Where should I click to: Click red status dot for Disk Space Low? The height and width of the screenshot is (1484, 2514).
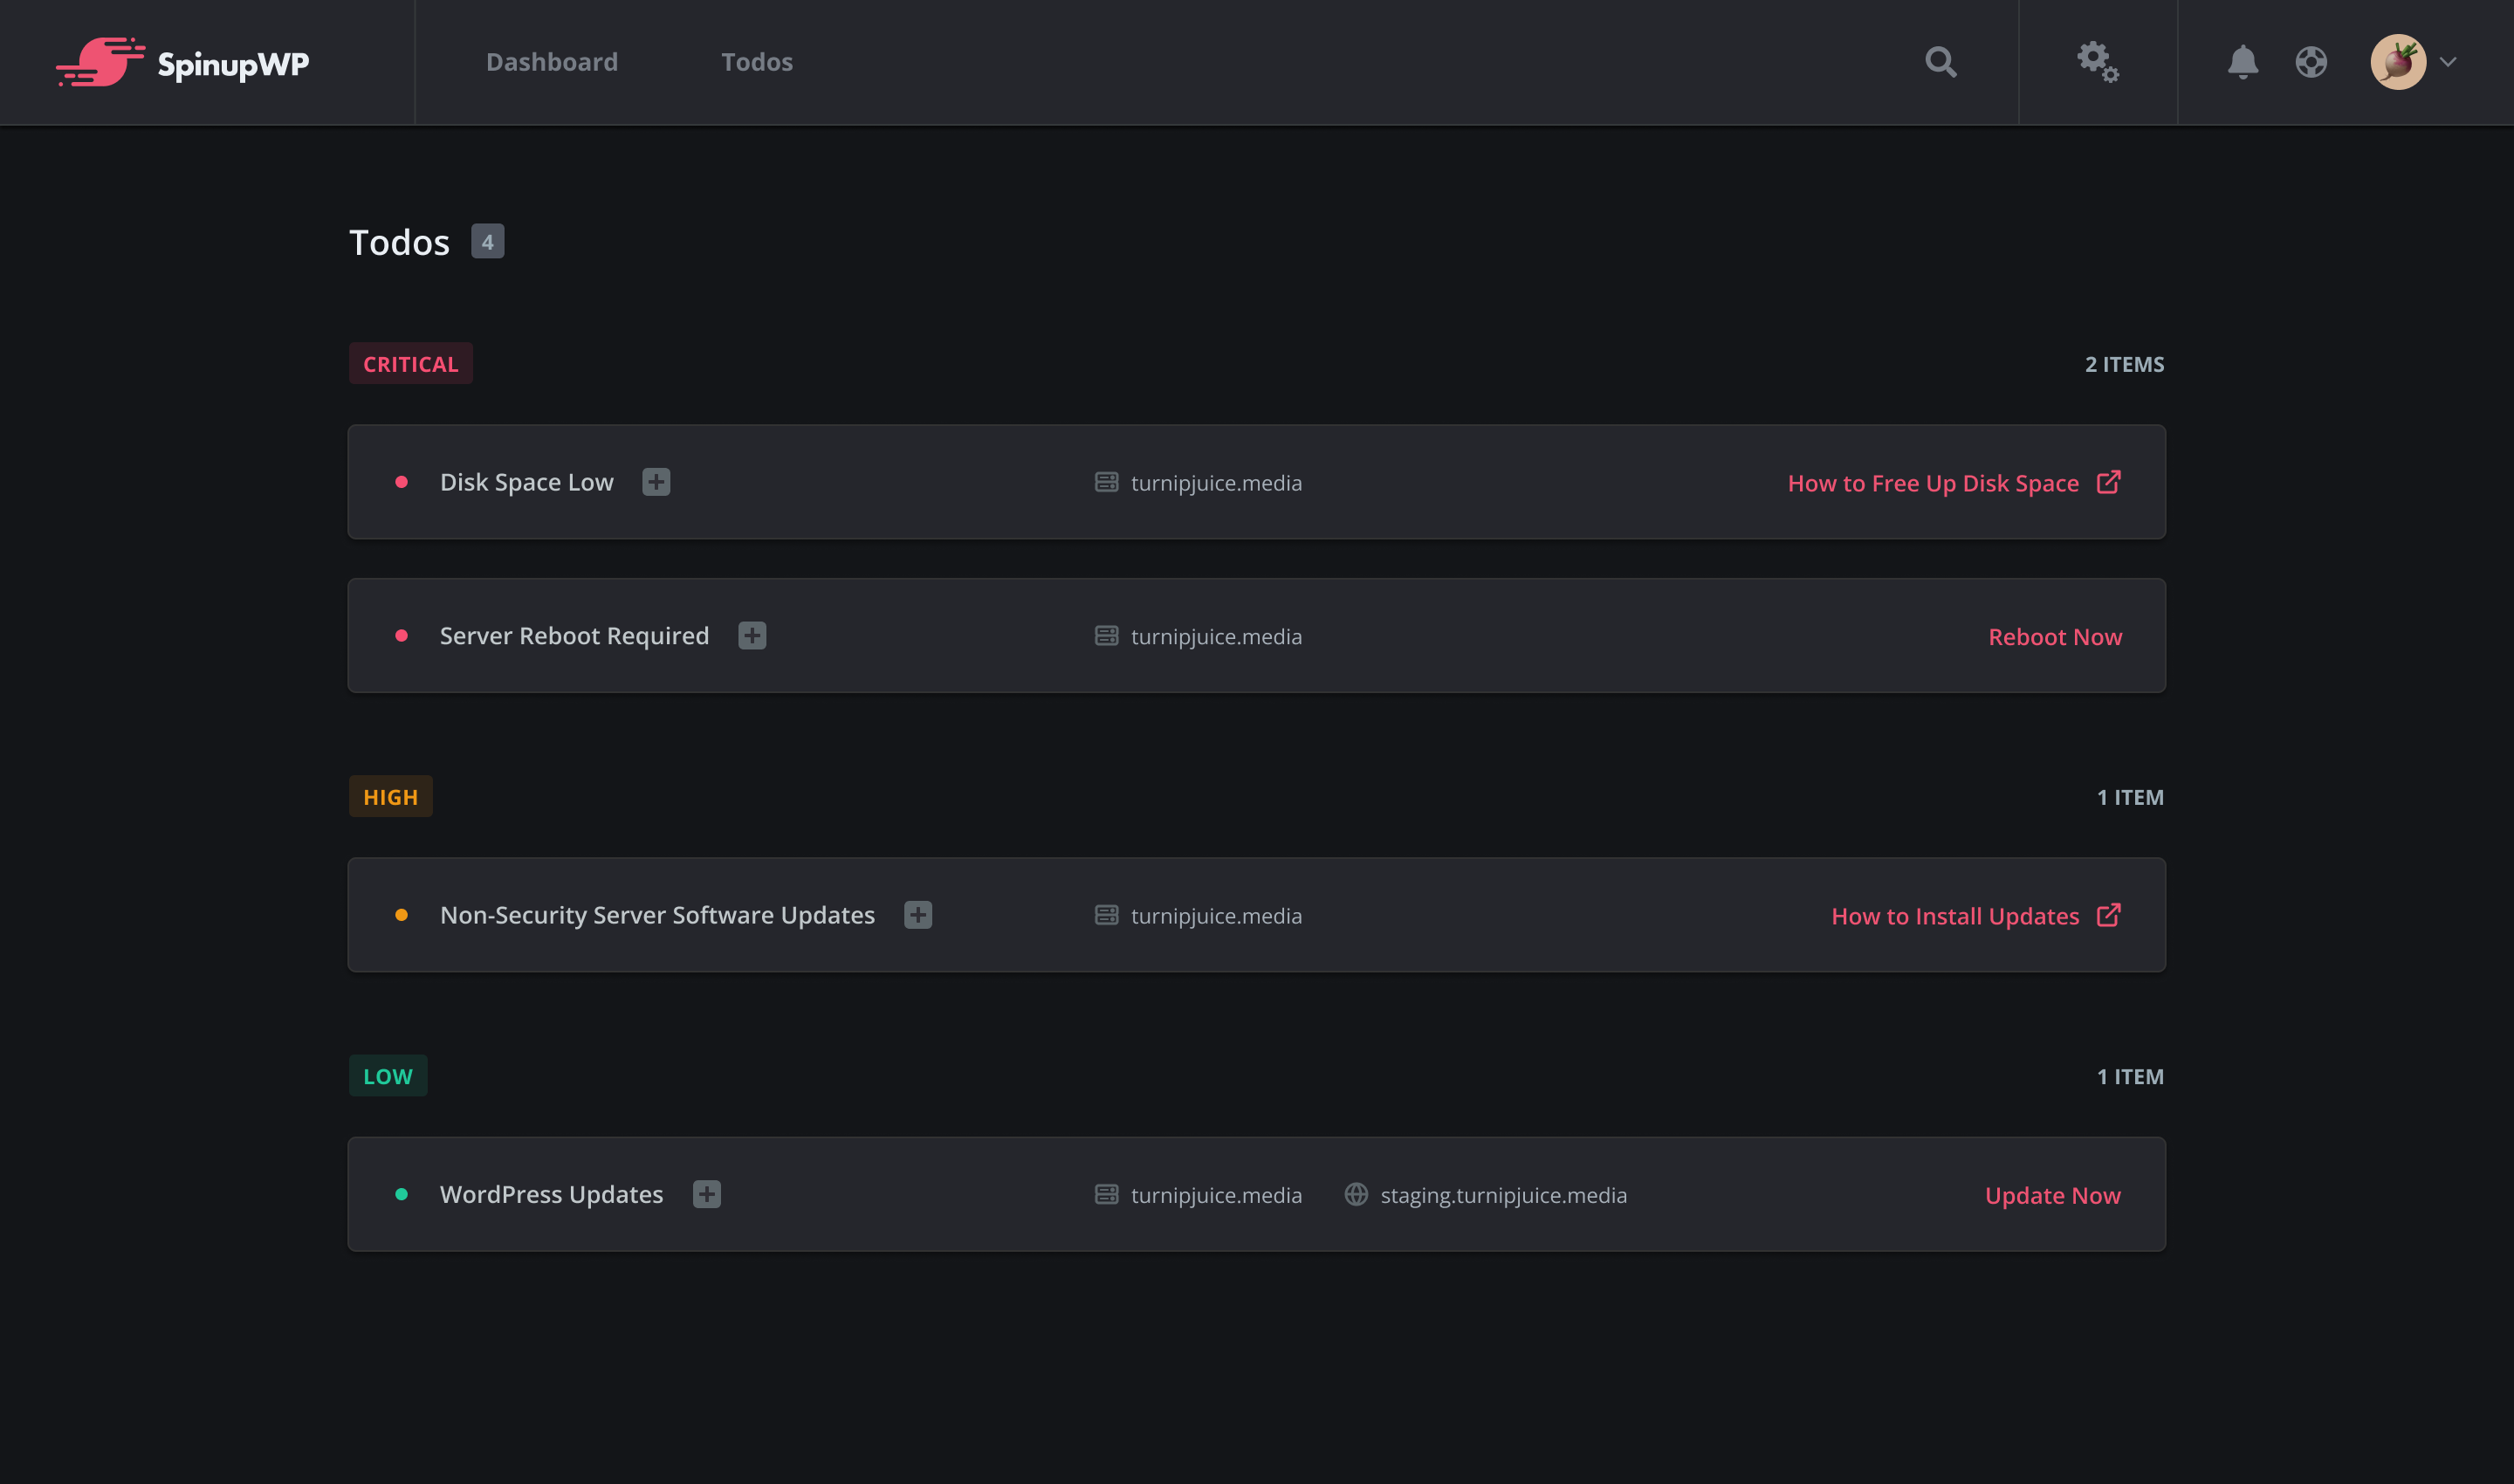pos(401,482)
